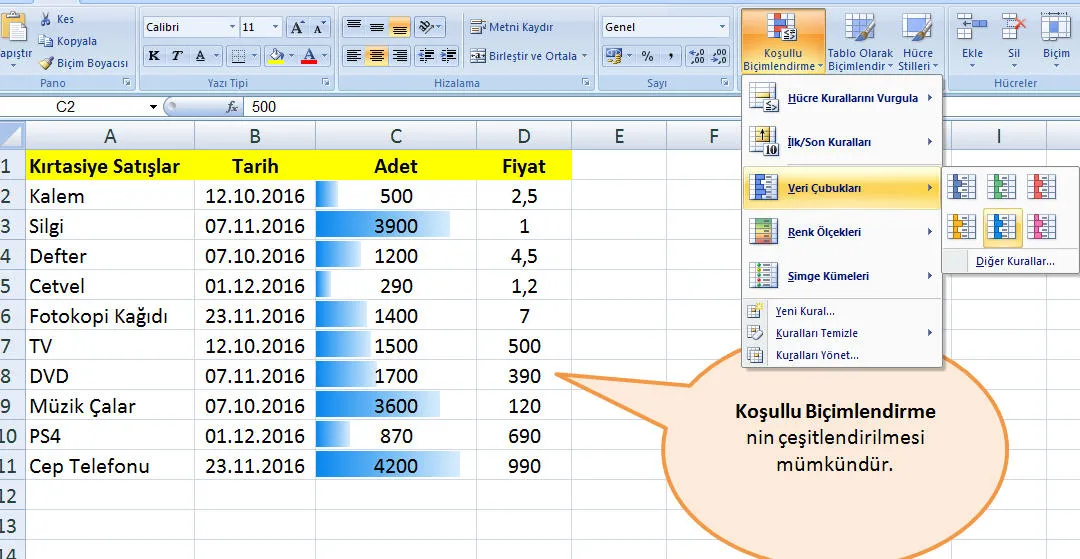Image resolution: width=1080 pixels, height=559 pixels.
Task: Open the Calibri font name dropdown
Action: 232,27
